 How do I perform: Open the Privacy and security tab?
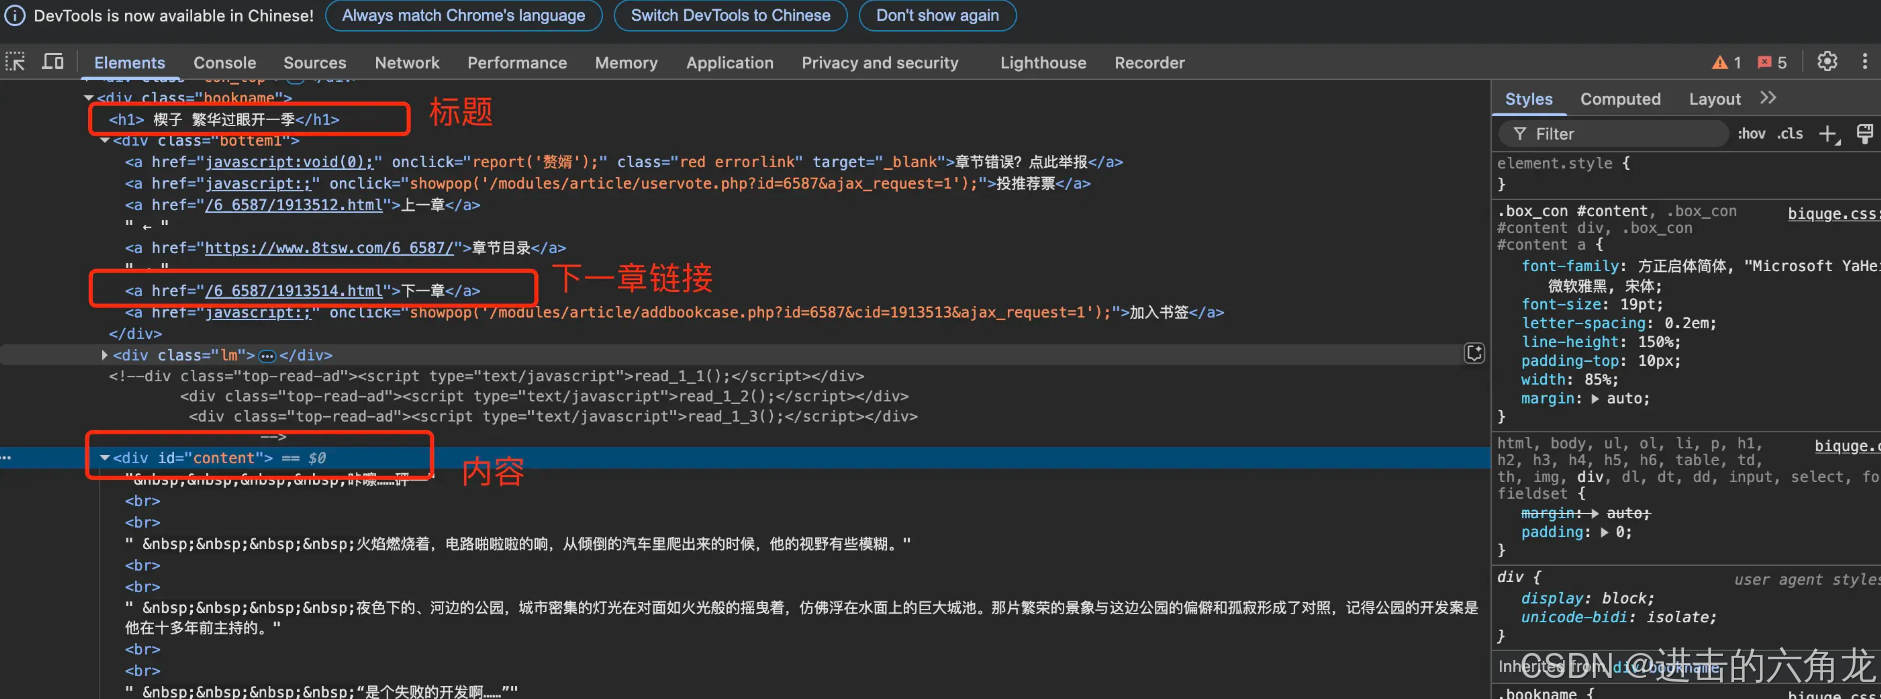point(880,62)
